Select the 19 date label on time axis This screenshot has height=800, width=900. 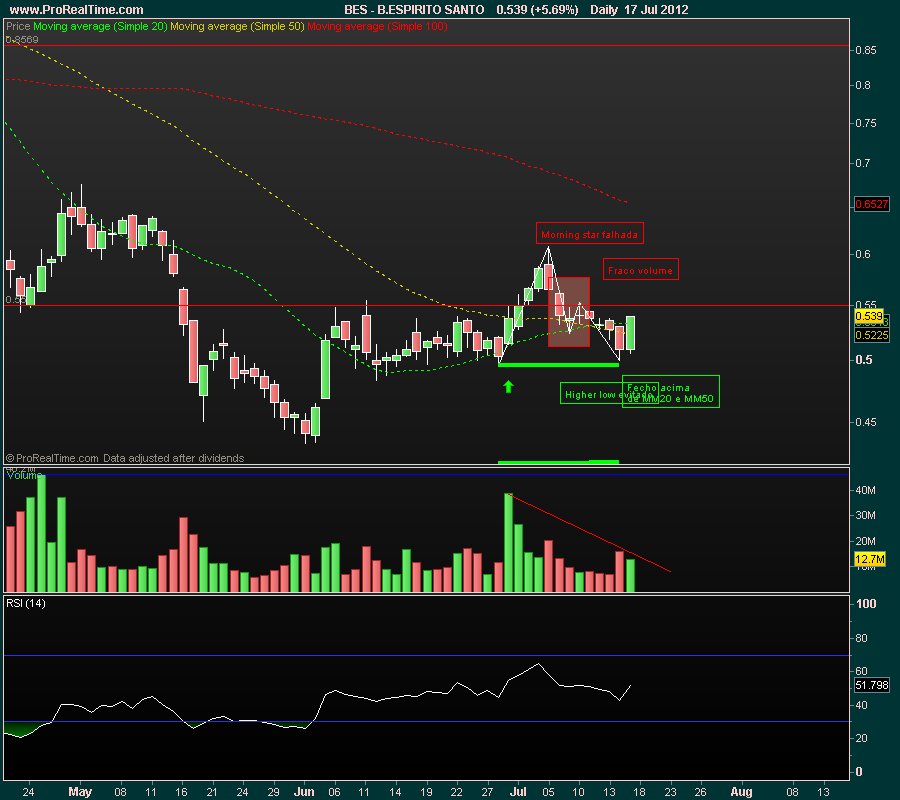click(x=426, y=792)
